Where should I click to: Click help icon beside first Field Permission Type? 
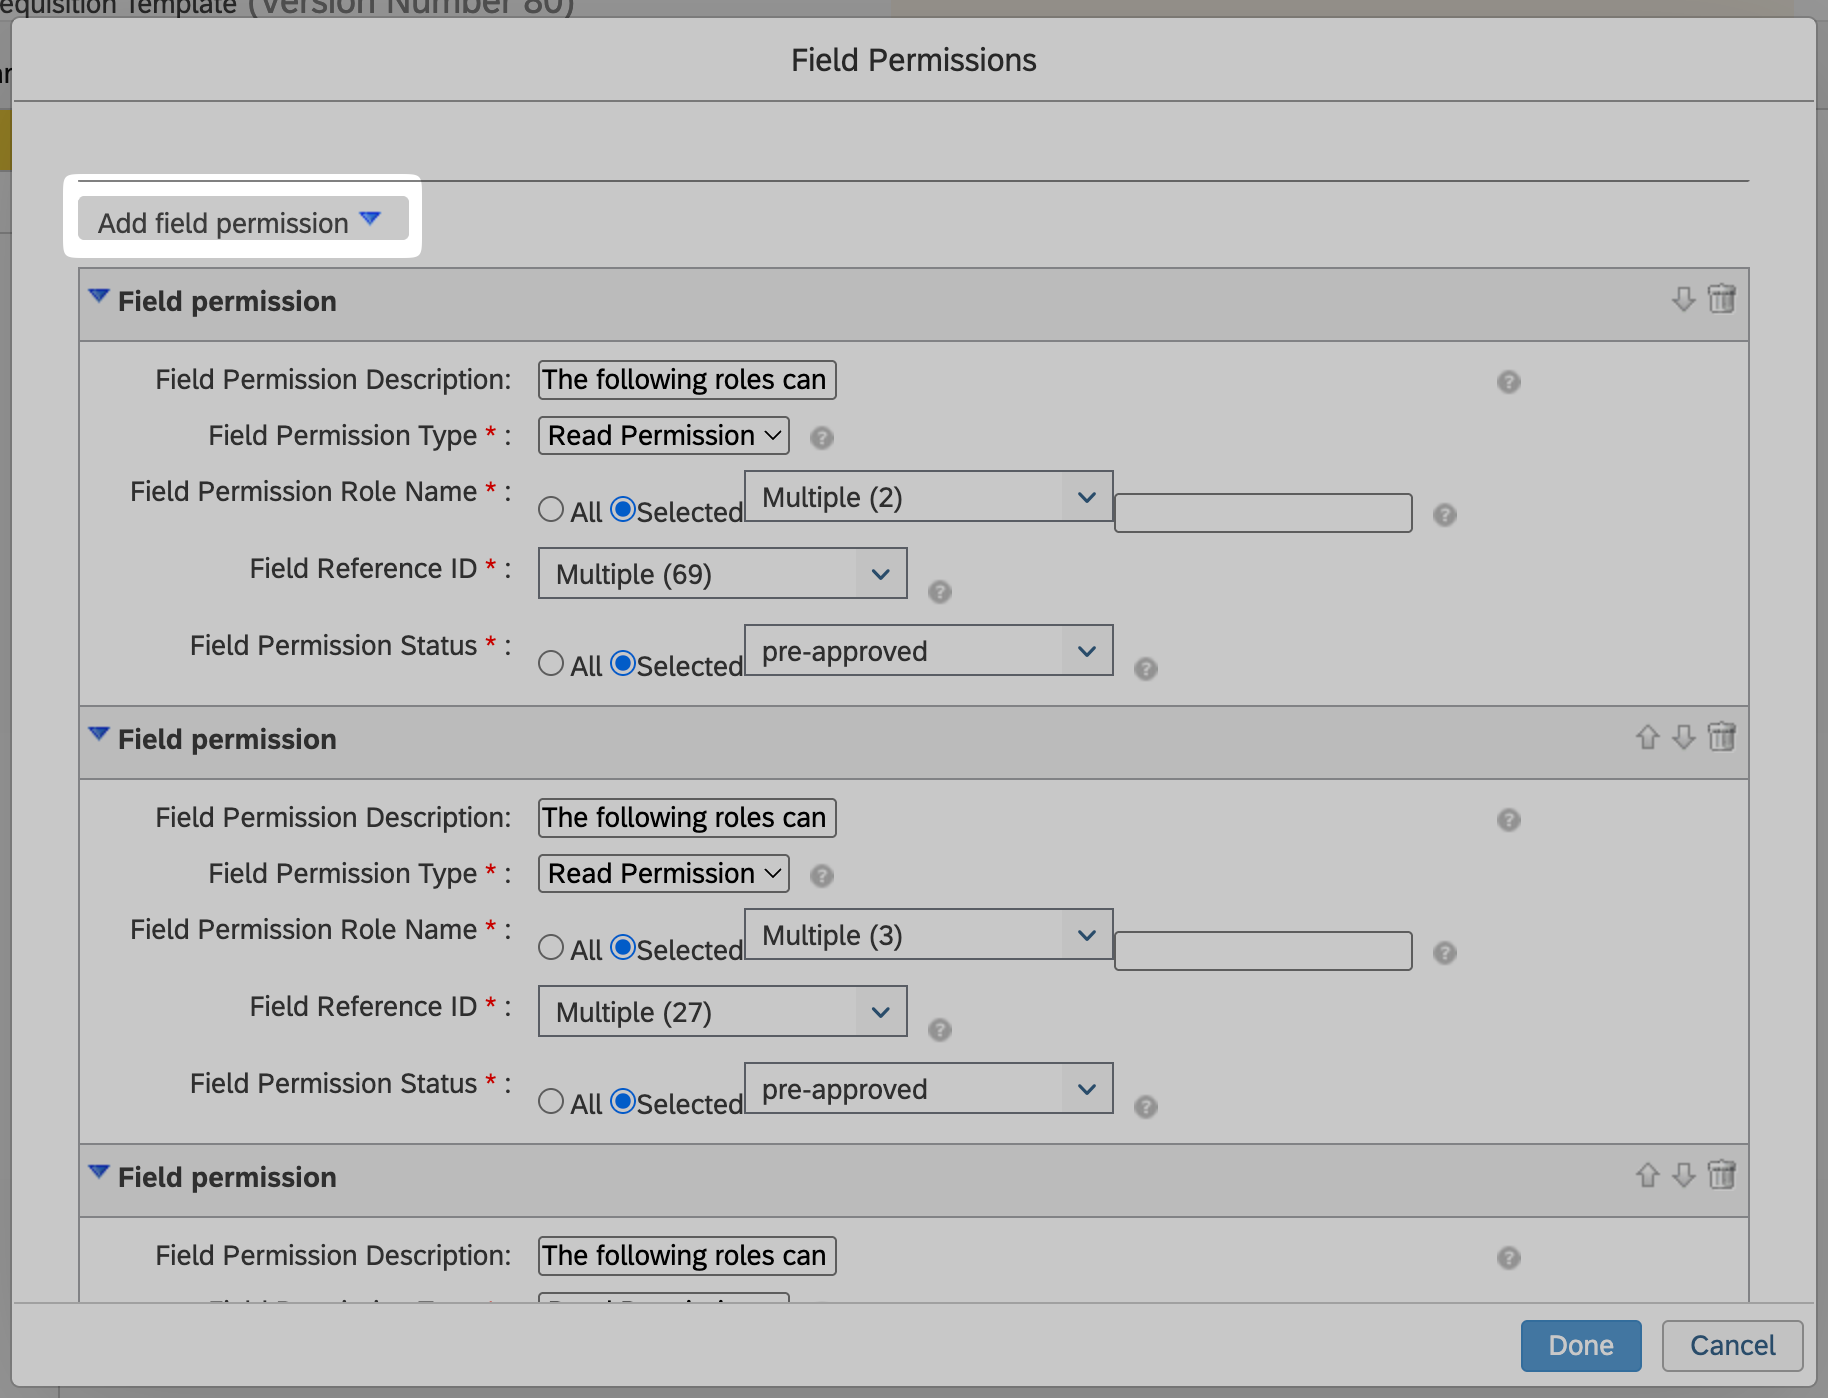point(821,437)
